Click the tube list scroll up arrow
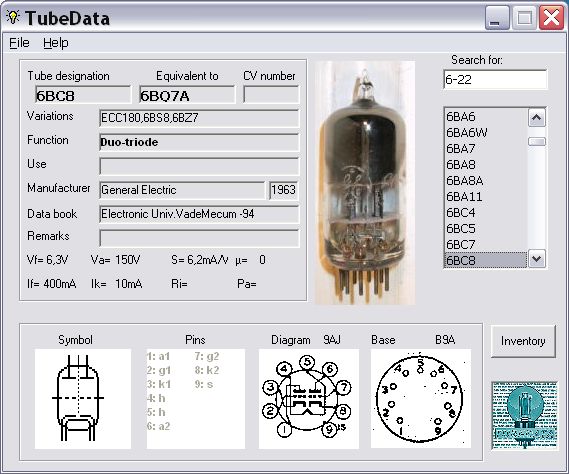Screen dimensions: 569x474 [x=537, y=118]
